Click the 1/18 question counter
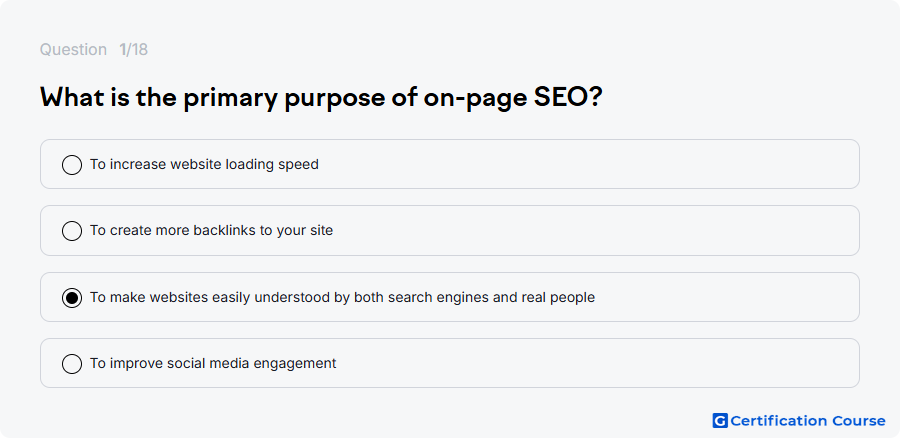The height and width of the screenshot is (438, 900). point(133,50)
